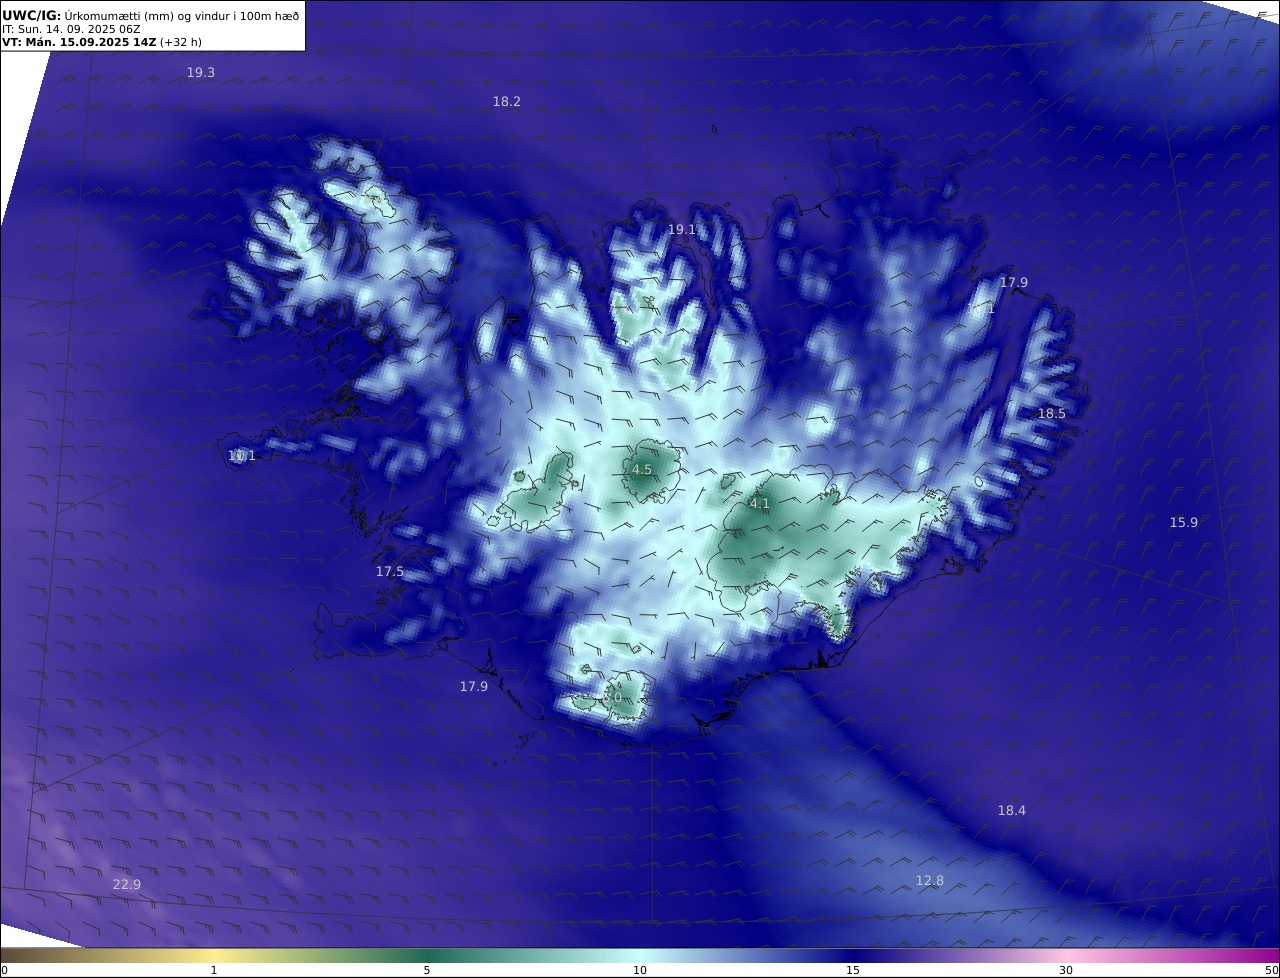The height and width of the screenshot is (978, 1280).
Task: Click the 19.1 value on the north coast
Action: coord(682,229)
